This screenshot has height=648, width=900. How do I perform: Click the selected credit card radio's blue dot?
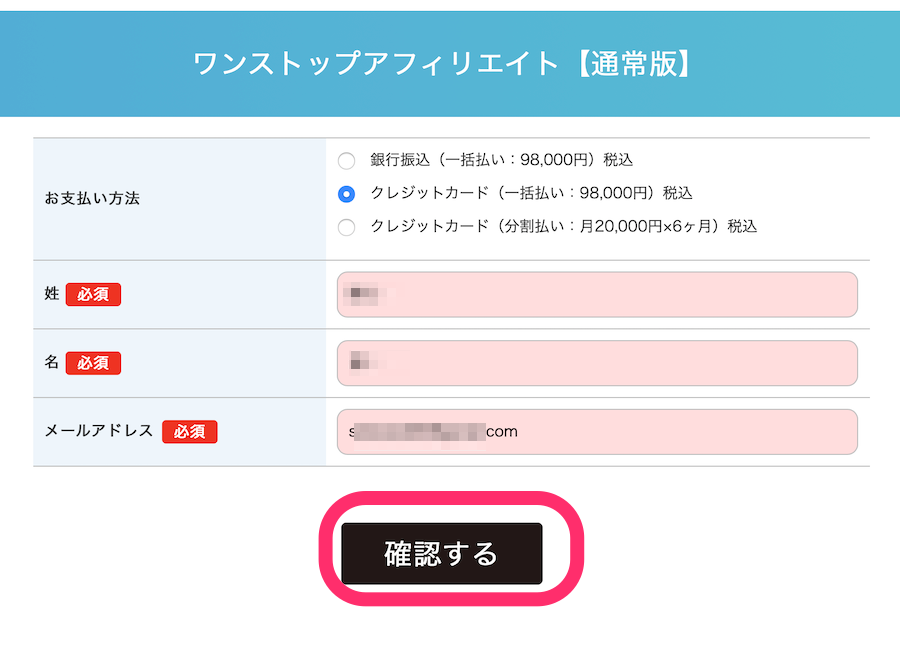point(346,194)
